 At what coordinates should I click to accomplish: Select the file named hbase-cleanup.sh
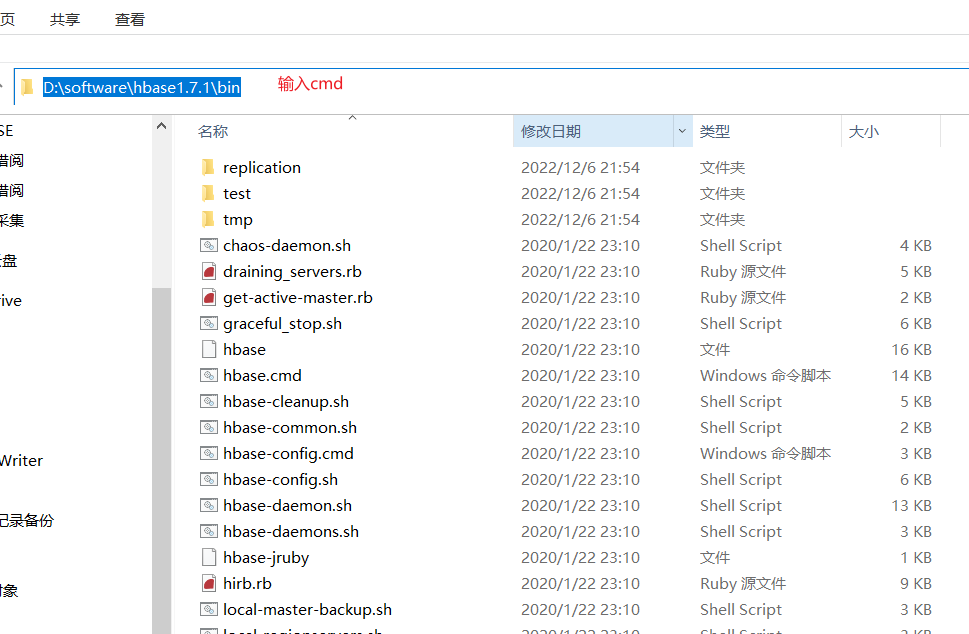point(286,402)
